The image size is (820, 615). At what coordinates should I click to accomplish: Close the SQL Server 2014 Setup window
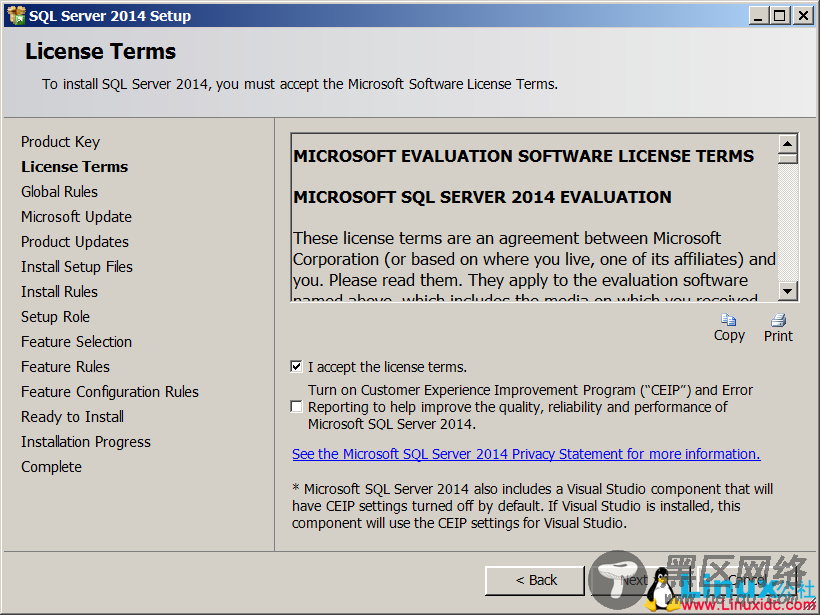803,15
